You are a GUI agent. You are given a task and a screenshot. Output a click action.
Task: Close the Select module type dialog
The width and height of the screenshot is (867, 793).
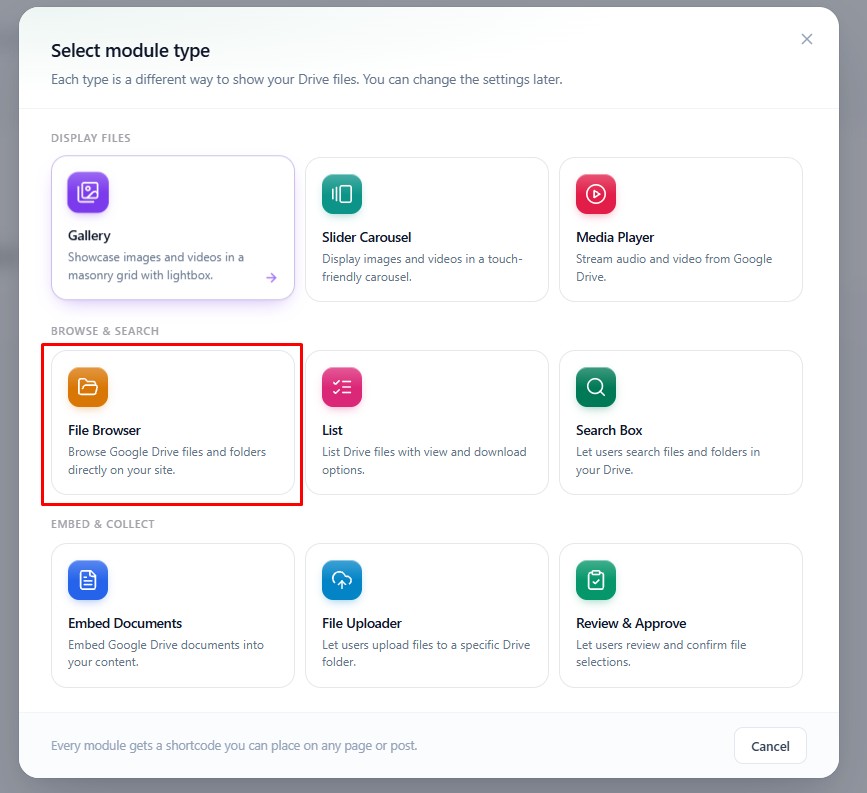coord(807,39)
